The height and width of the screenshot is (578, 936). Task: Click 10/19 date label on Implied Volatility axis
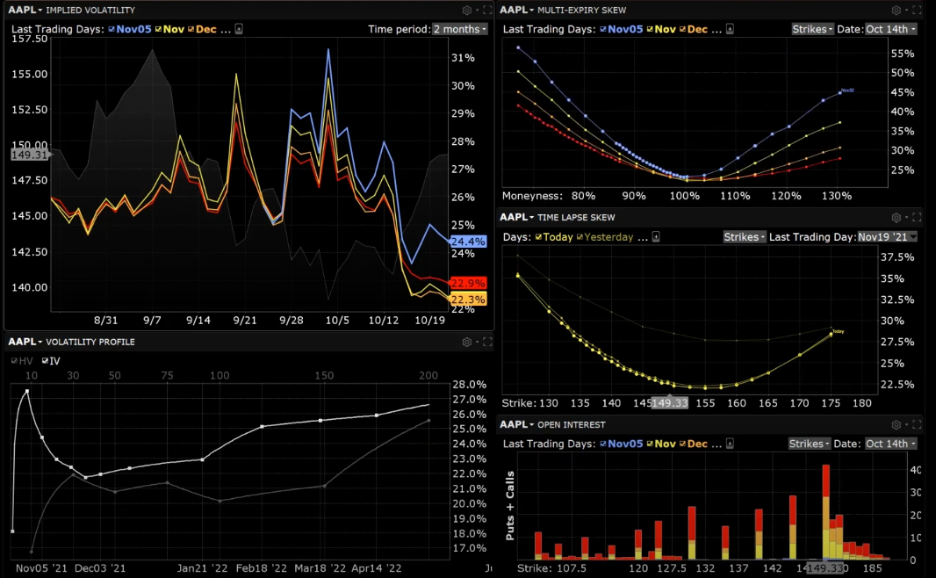(430, 320)
